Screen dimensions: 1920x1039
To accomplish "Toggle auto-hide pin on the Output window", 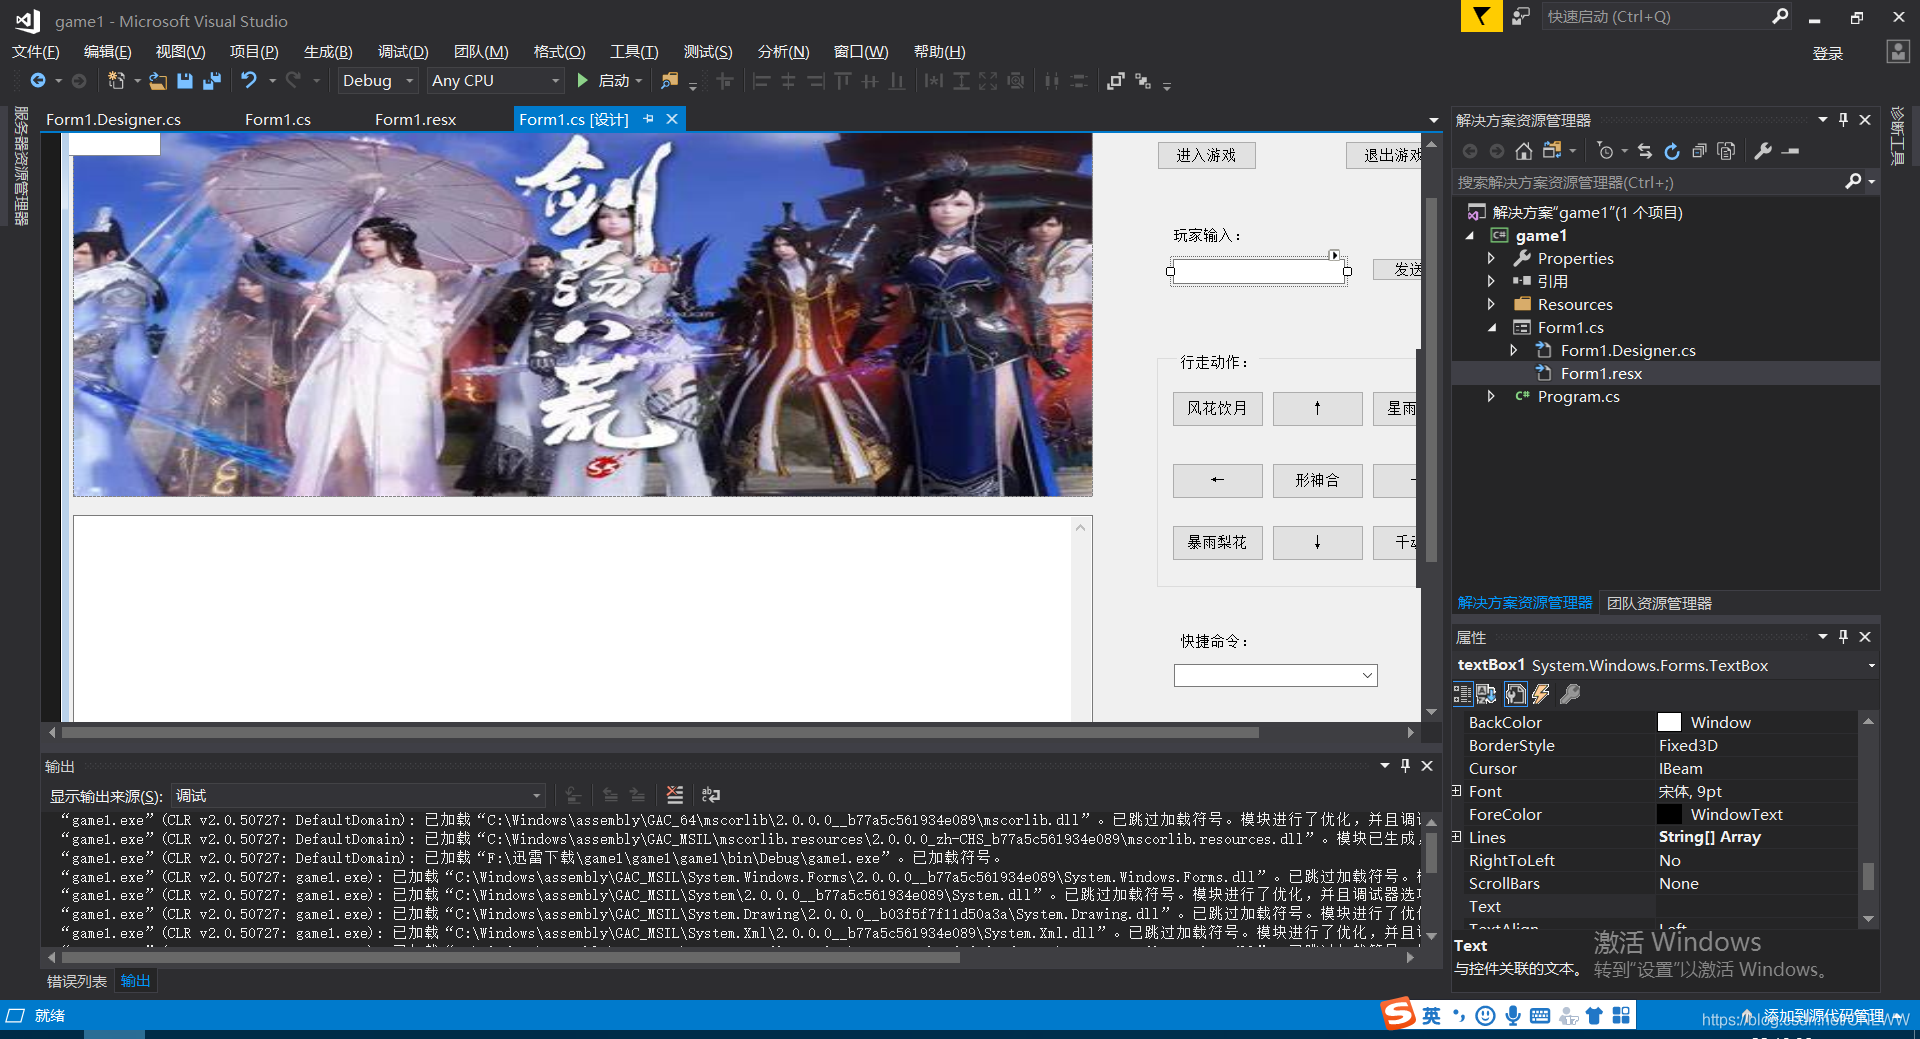I will click(x=1405, y=765).
